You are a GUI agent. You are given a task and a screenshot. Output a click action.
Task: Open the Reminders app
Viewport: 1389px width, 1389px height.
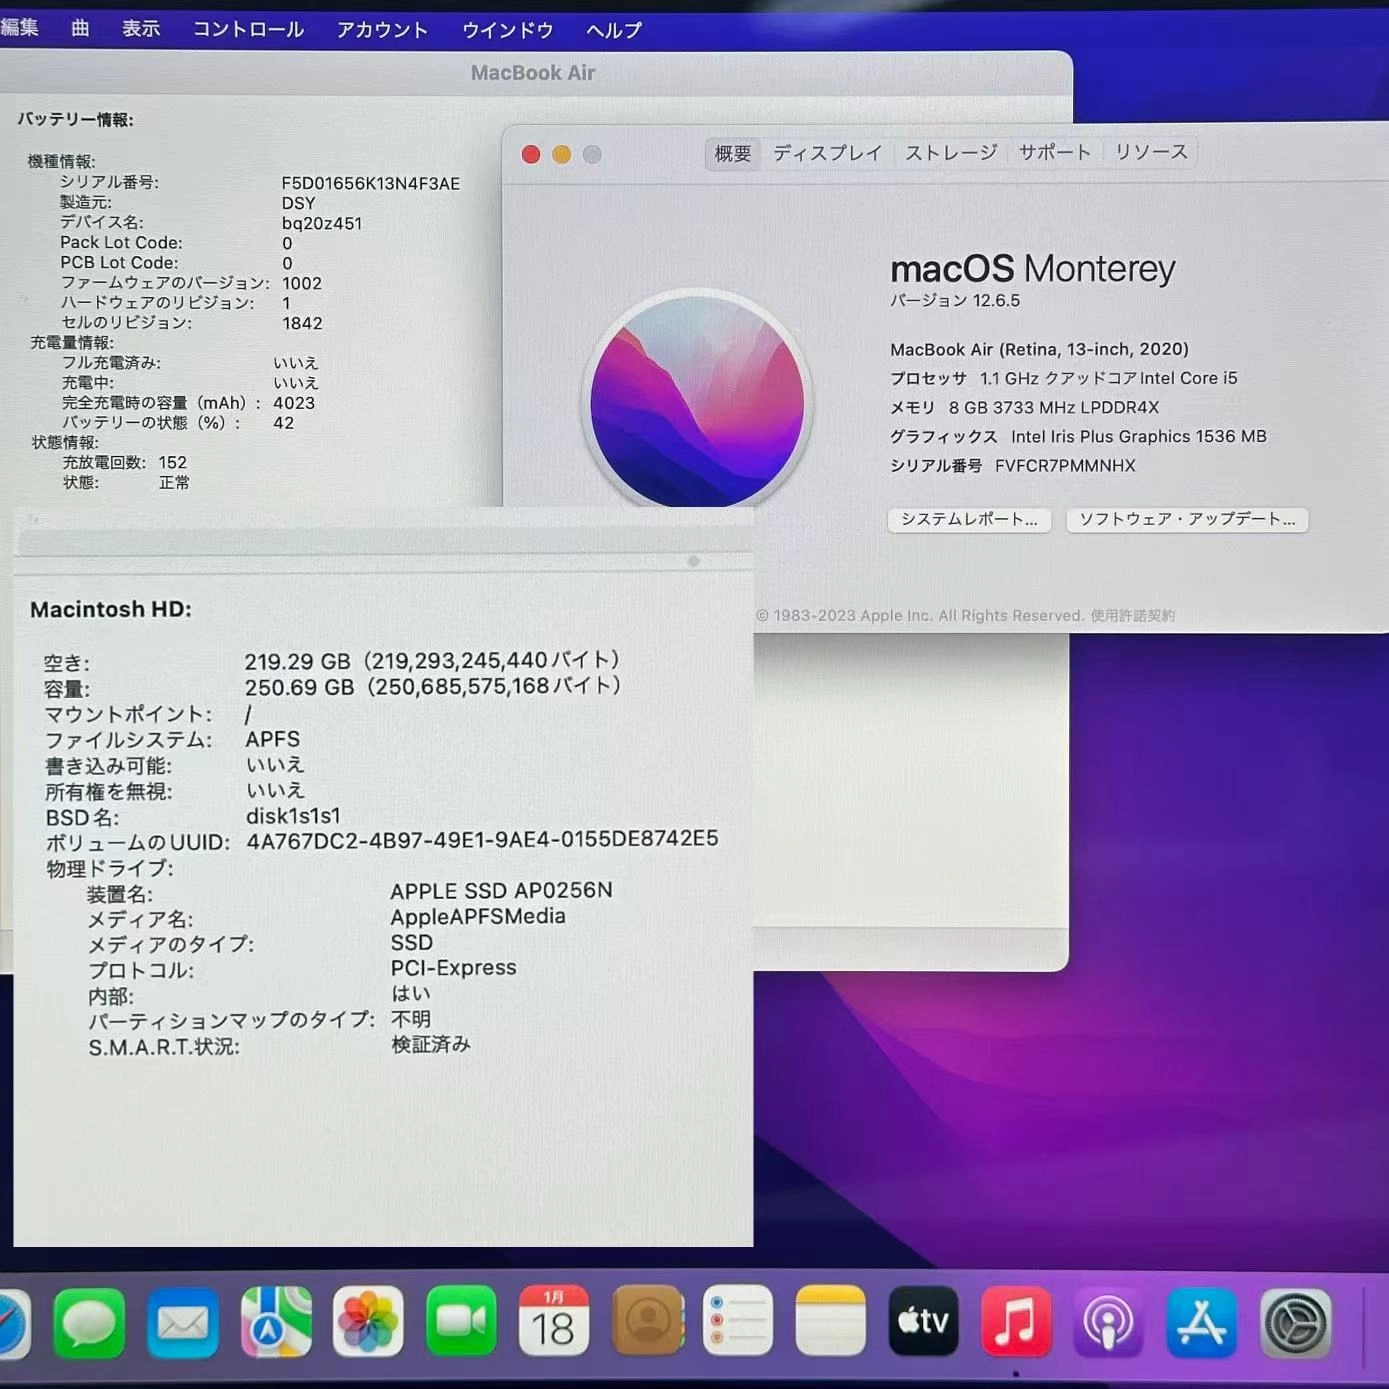point(738,1322)
